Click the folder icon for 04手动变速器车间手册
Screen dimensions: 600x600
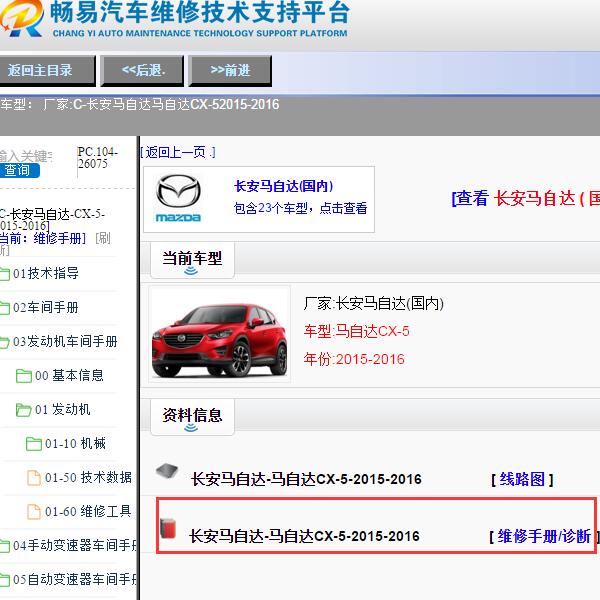(5, 546)
